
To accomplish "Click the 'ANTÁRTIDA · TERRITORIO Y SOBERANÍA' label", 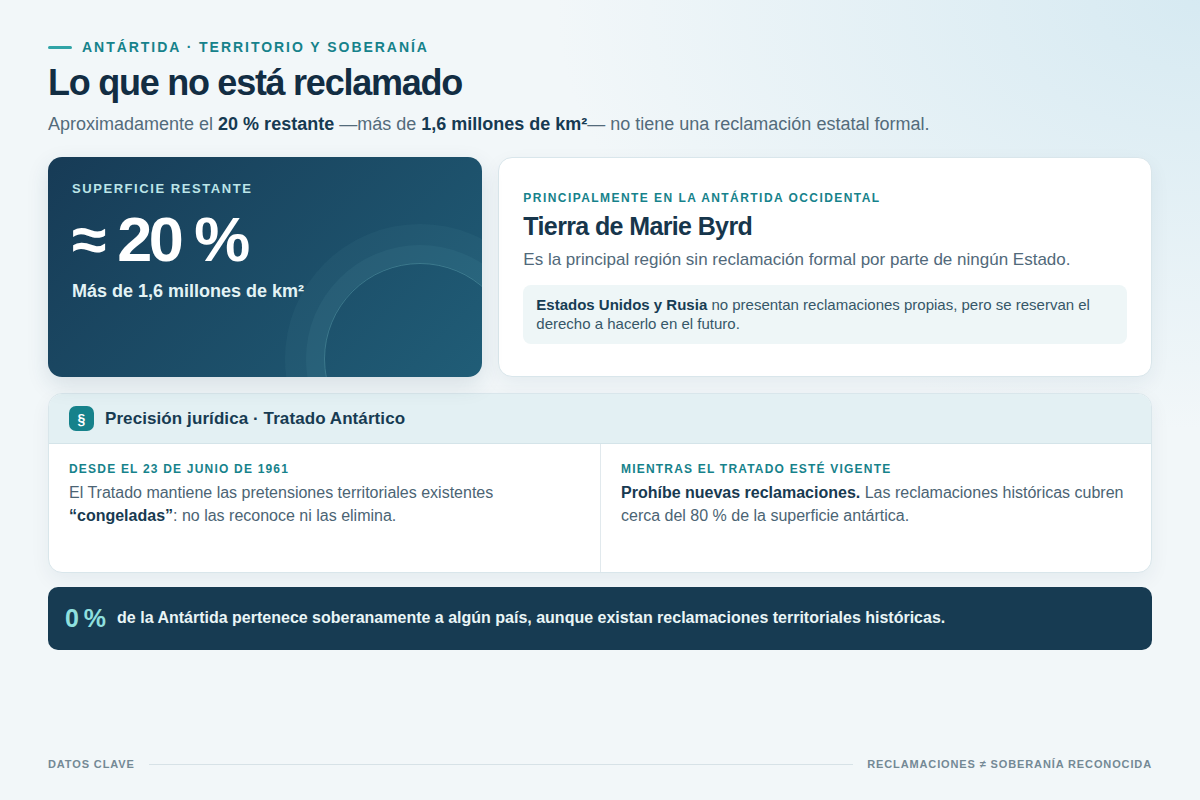I will tap(255, 47).
